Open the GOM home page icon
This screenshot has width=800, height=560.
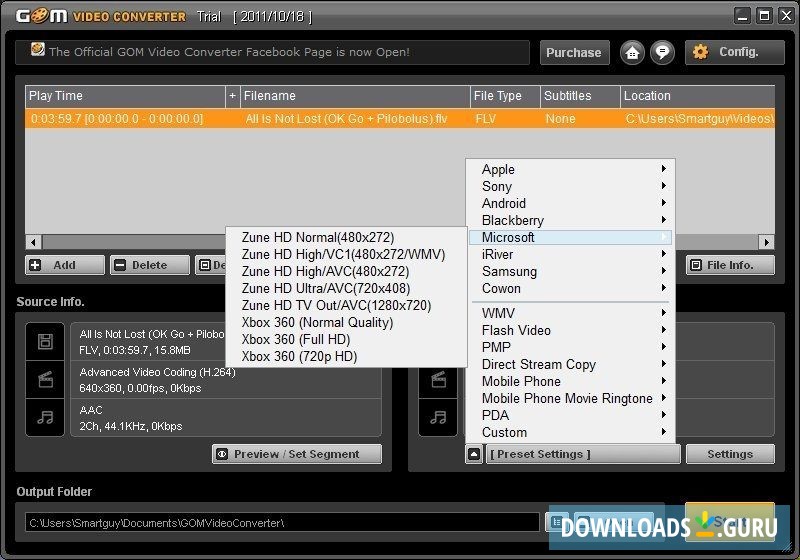click(632, 53)
